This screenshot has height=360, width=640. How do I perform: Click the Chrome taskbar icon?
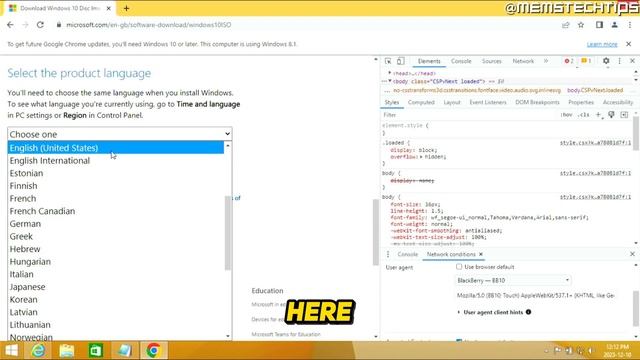tap(154, 351)
